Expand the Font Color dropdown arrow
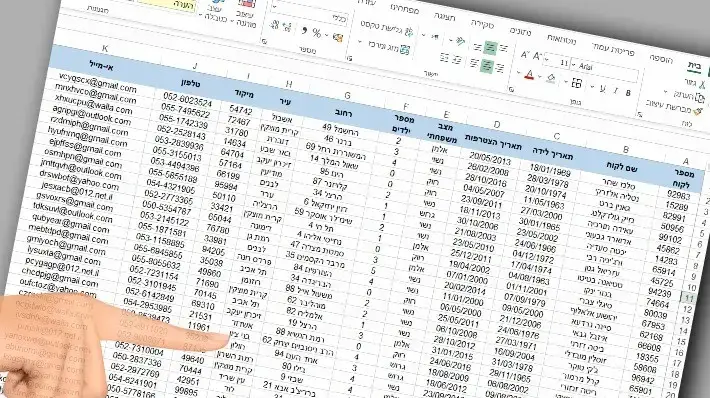Viewport: 710px width, 398px height. [x=518, y=73]
